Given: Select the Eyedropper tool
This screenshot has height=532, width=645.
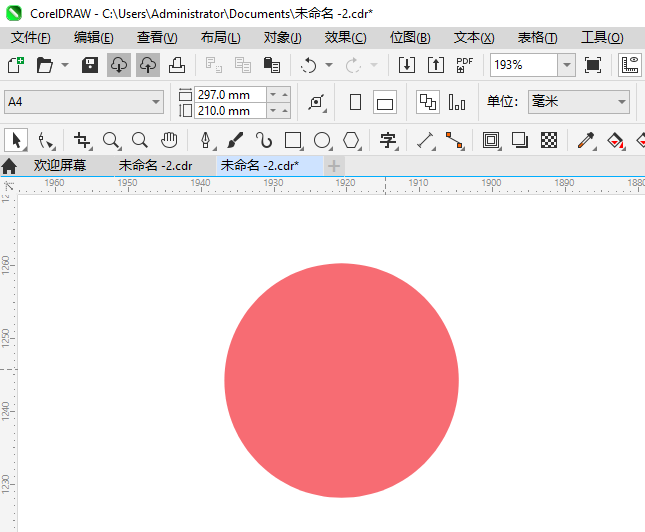Looking at the screenshot, I should pos(587,140).
